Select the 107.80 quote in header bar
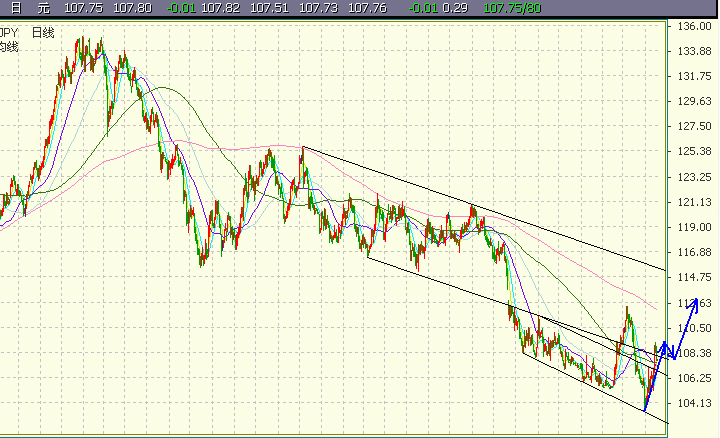 click(x=132, y=8)
